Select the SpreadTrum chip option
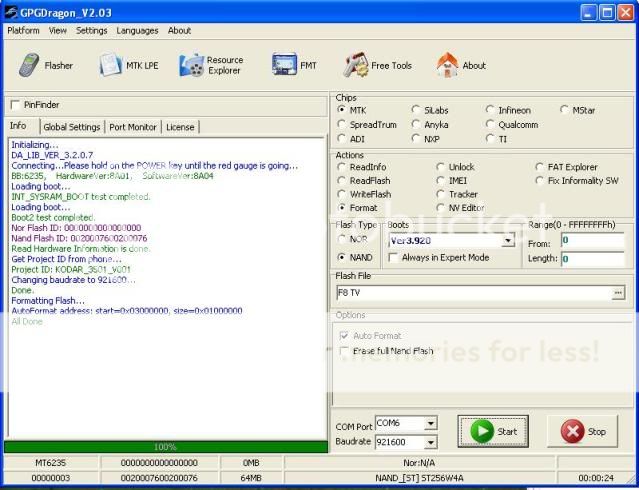The width and height of the screenshot is (639, 490). (342, 124)
